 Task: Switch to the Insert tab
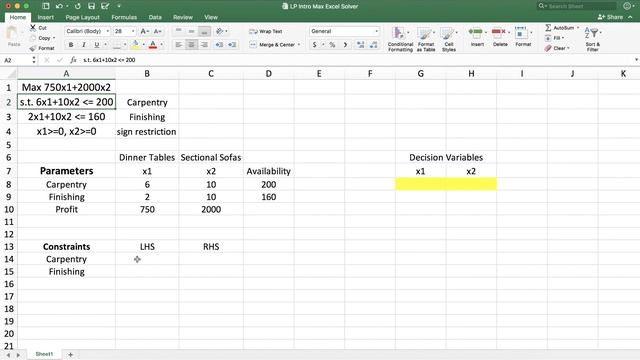(x=46, y=17)
